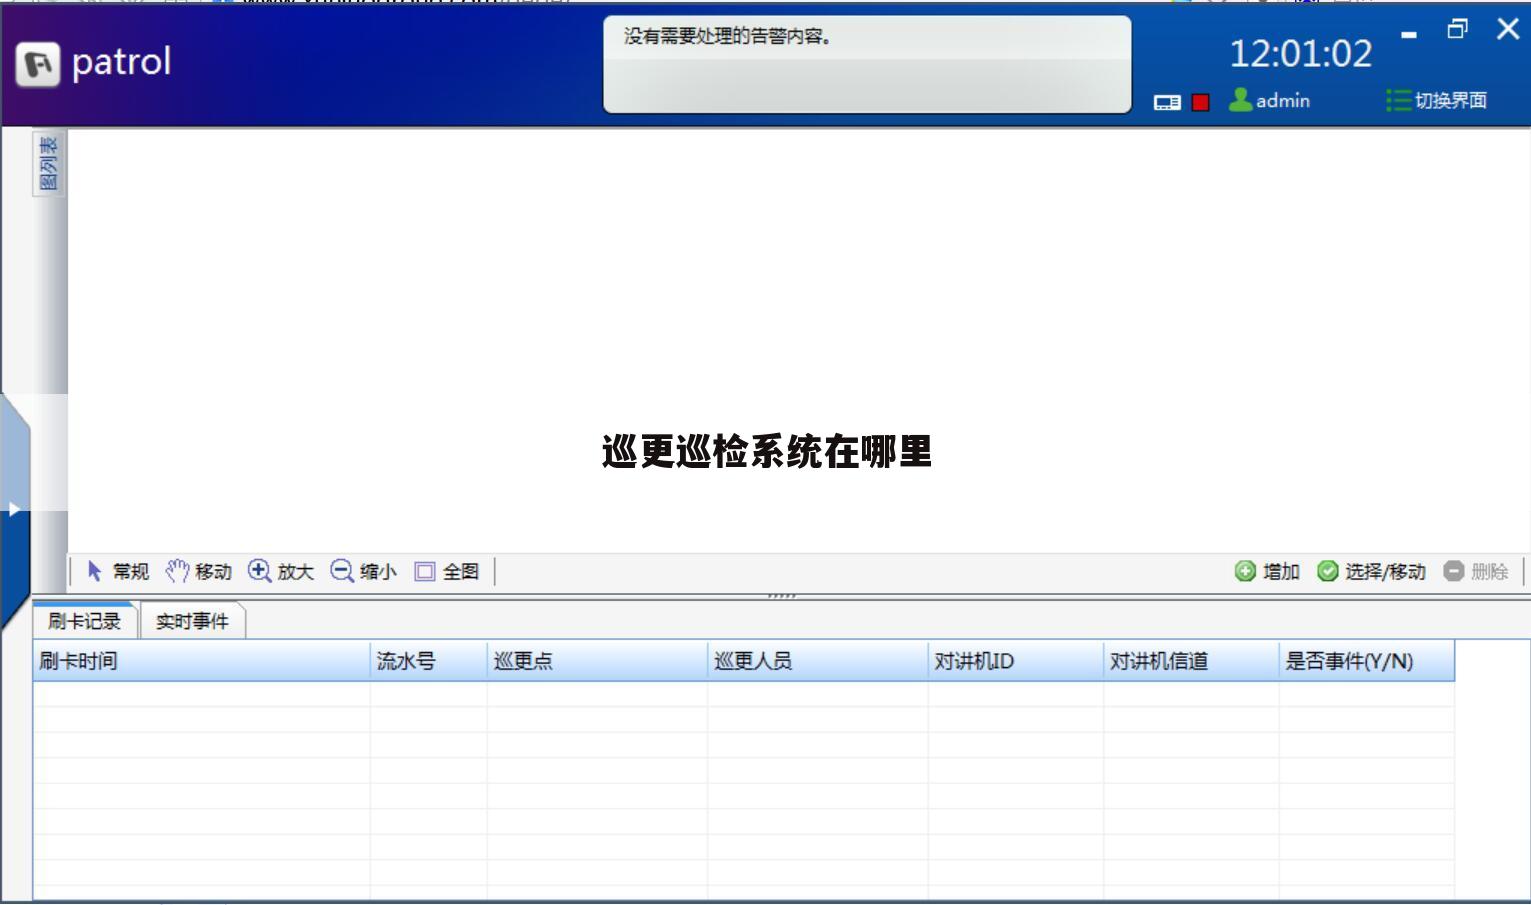Screen dimensions: 1531x905
Task: Enable the 选择/移动 mode
Action: point(1371,571)
